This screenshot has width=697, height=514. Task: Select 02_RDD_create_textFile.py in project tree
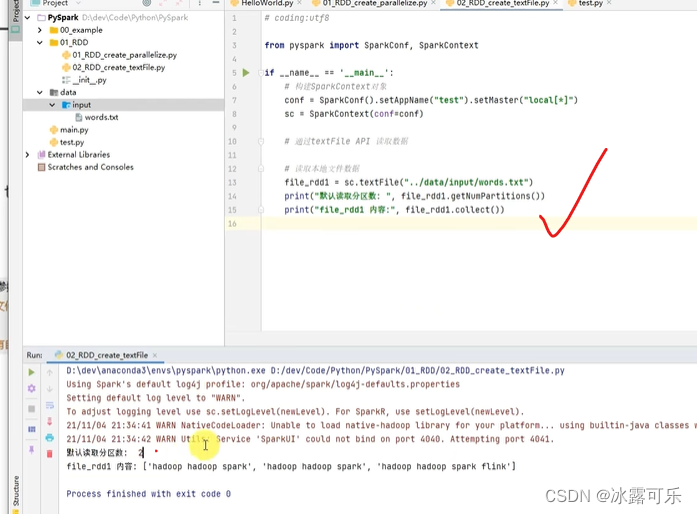[119, 68]
